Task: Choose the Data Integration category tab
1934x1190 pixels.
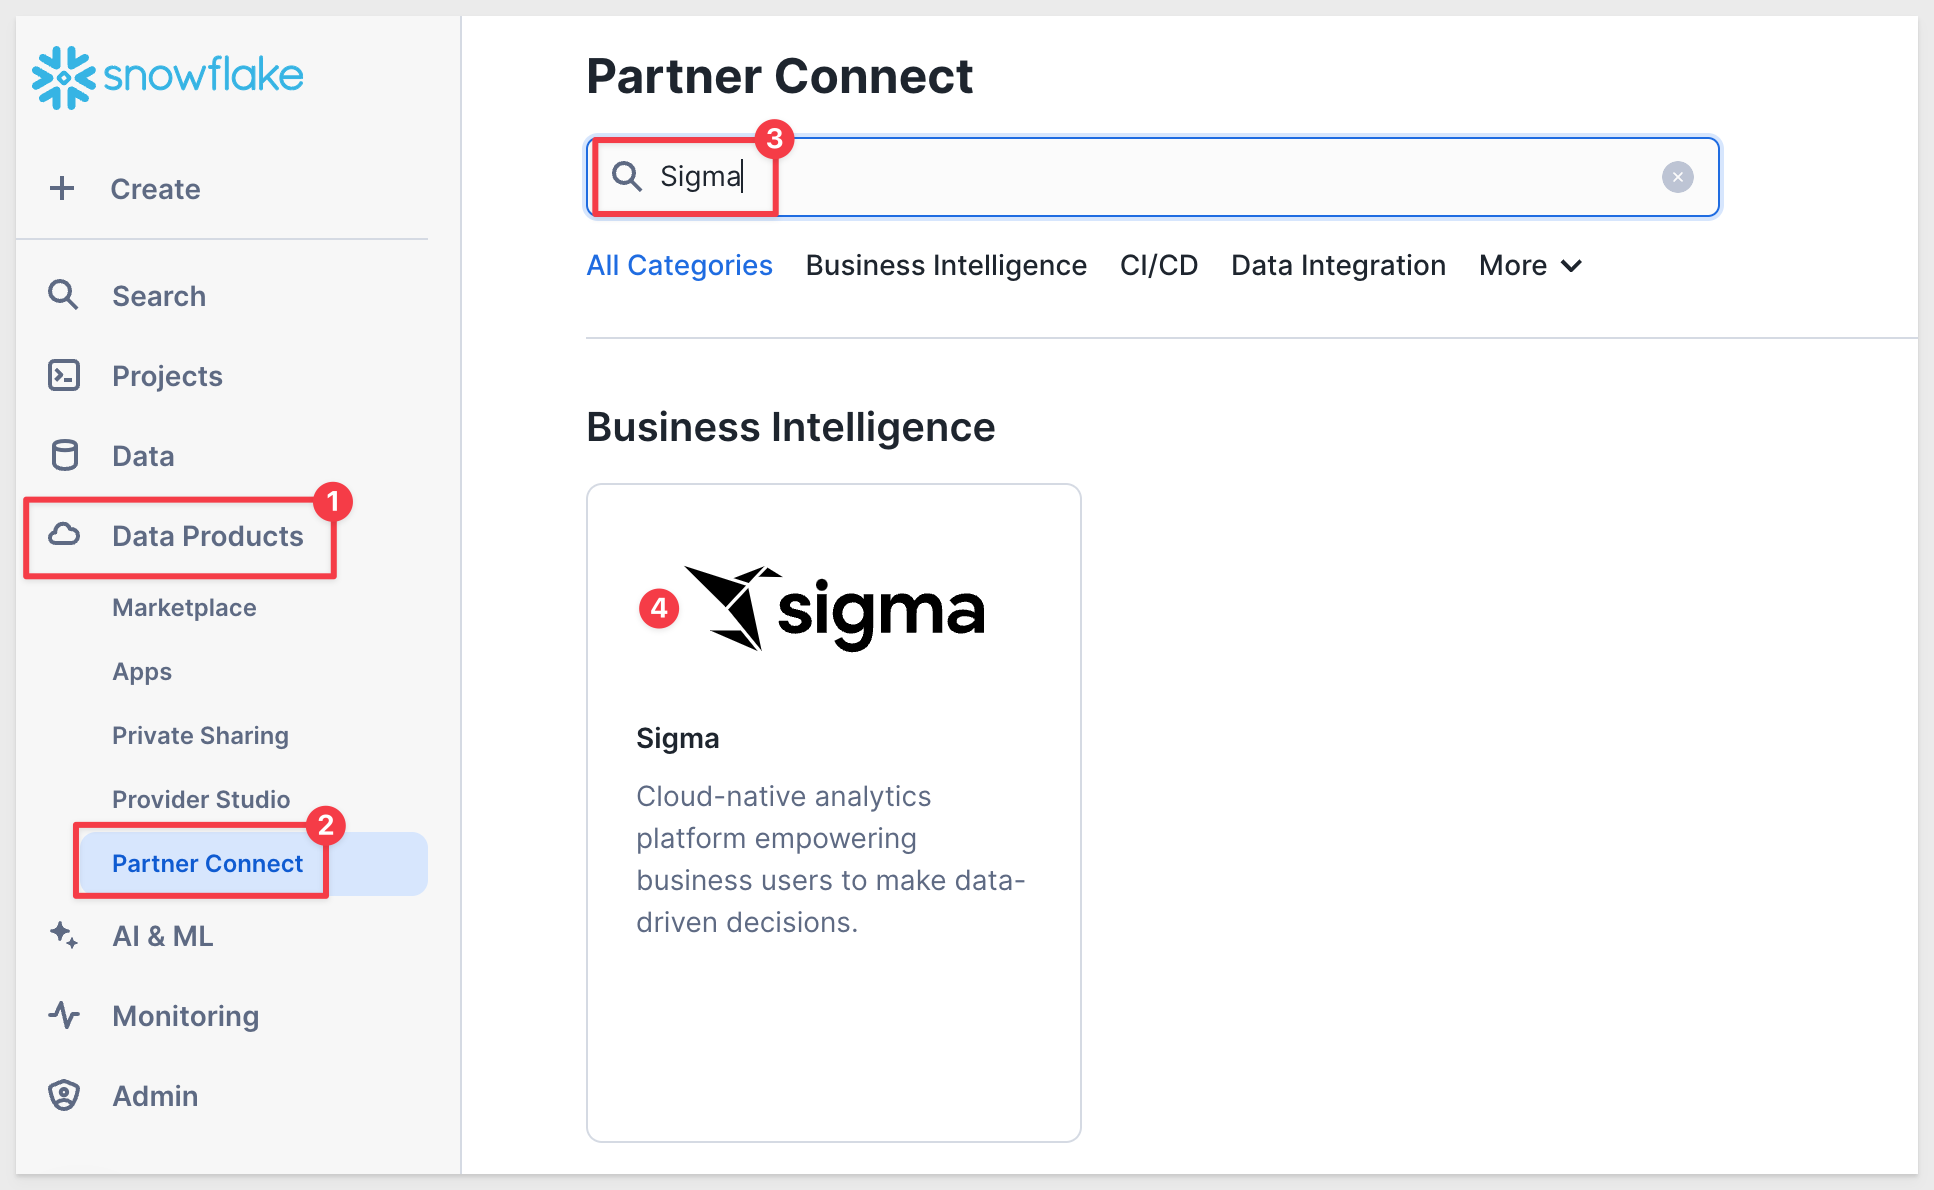Action: [1338, 265]
